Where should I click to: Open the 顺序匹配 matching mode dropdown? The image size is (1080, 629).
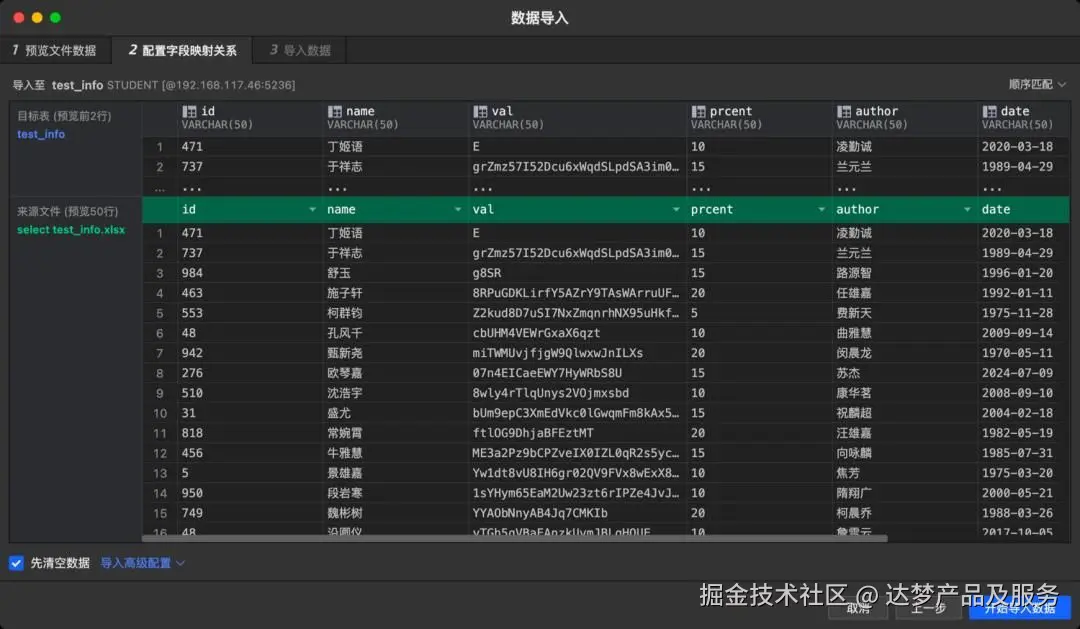1037,84
